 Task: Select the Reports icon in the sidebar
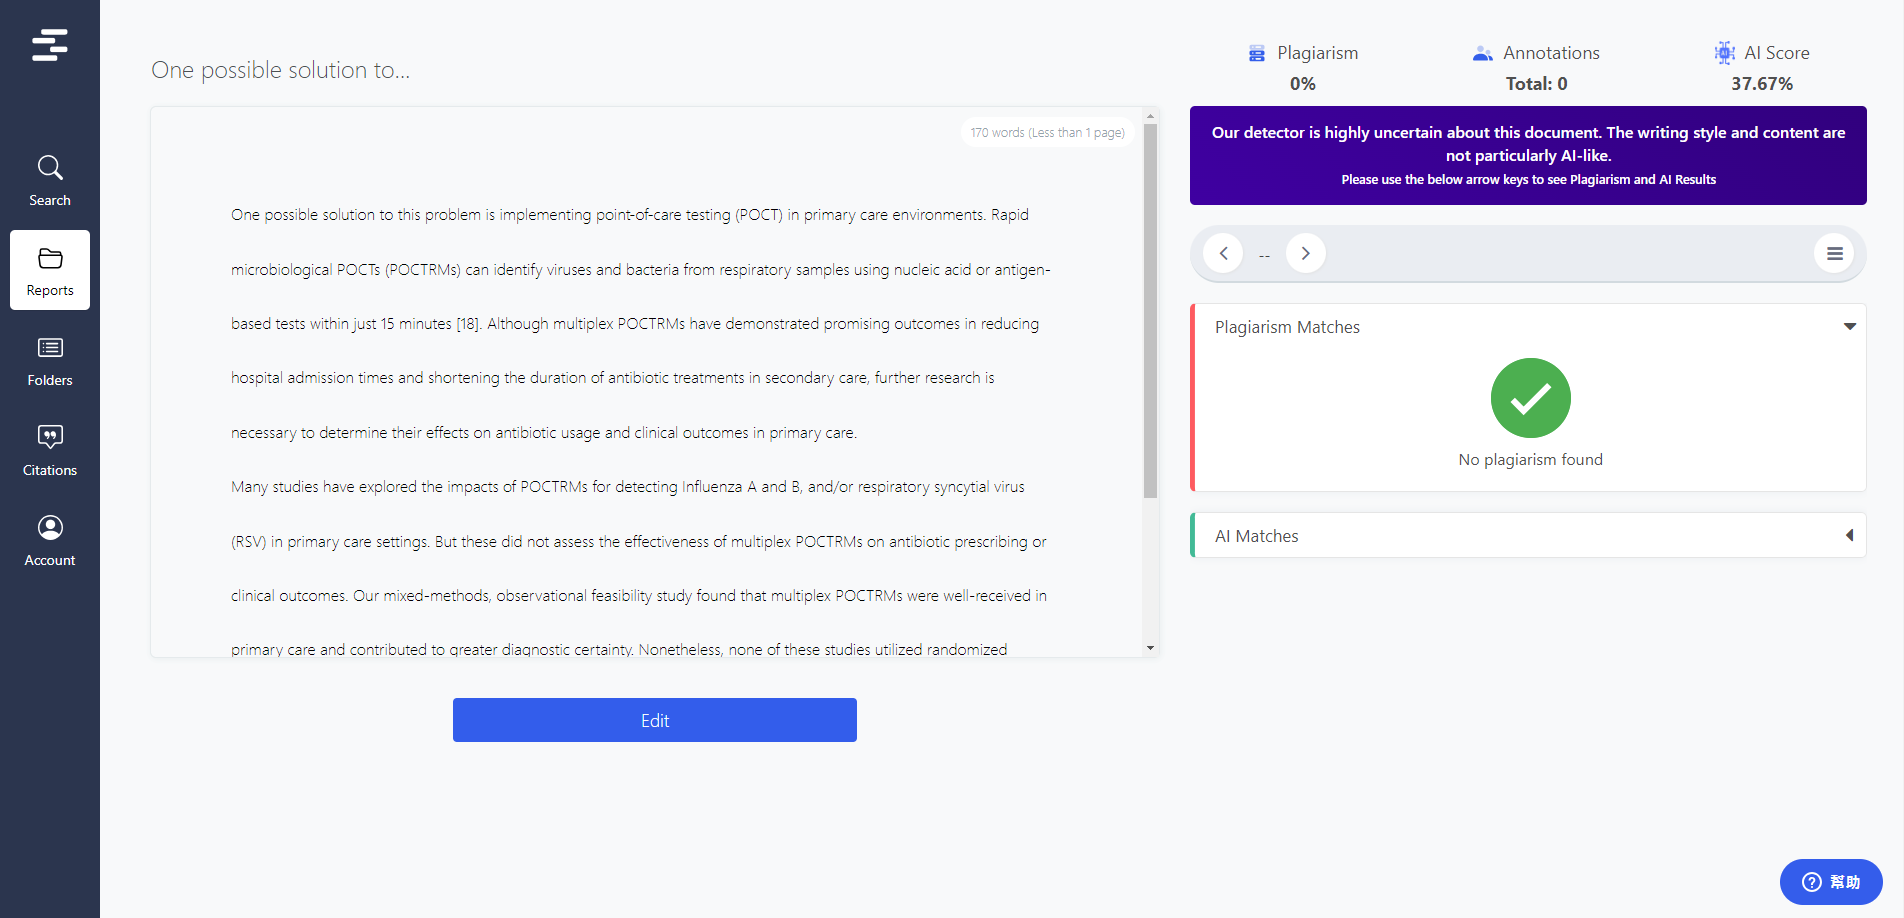[x=50, y=268]
